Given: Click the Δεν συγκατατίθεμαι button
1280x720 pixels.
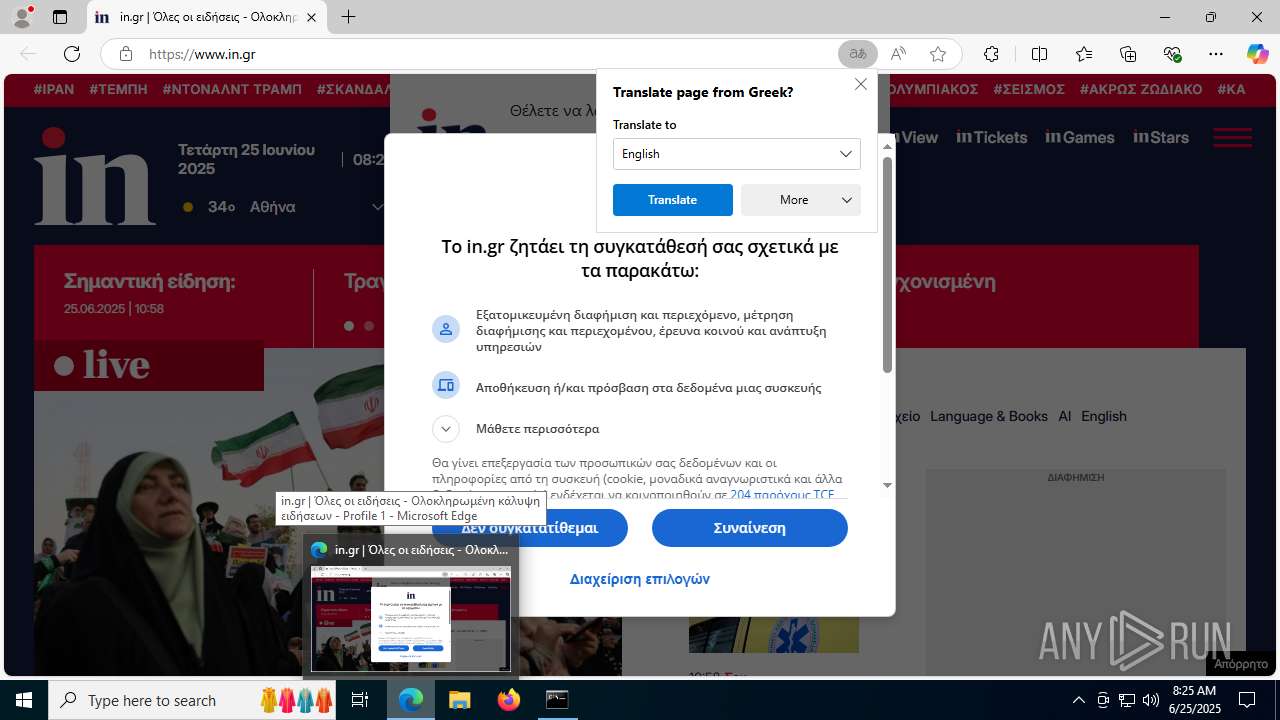Looking at the screenshot, I should tap(530, 528).
